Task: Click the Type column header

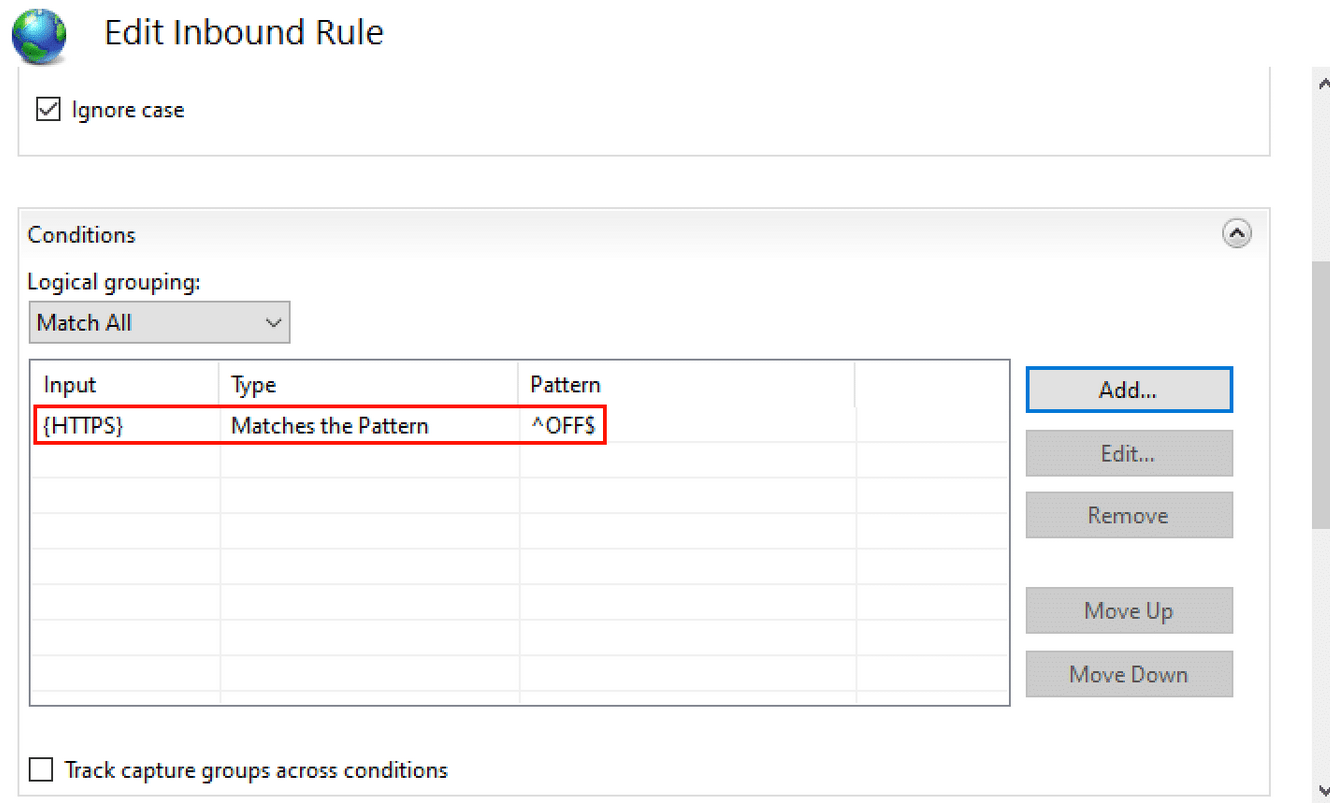Action: 369,385
